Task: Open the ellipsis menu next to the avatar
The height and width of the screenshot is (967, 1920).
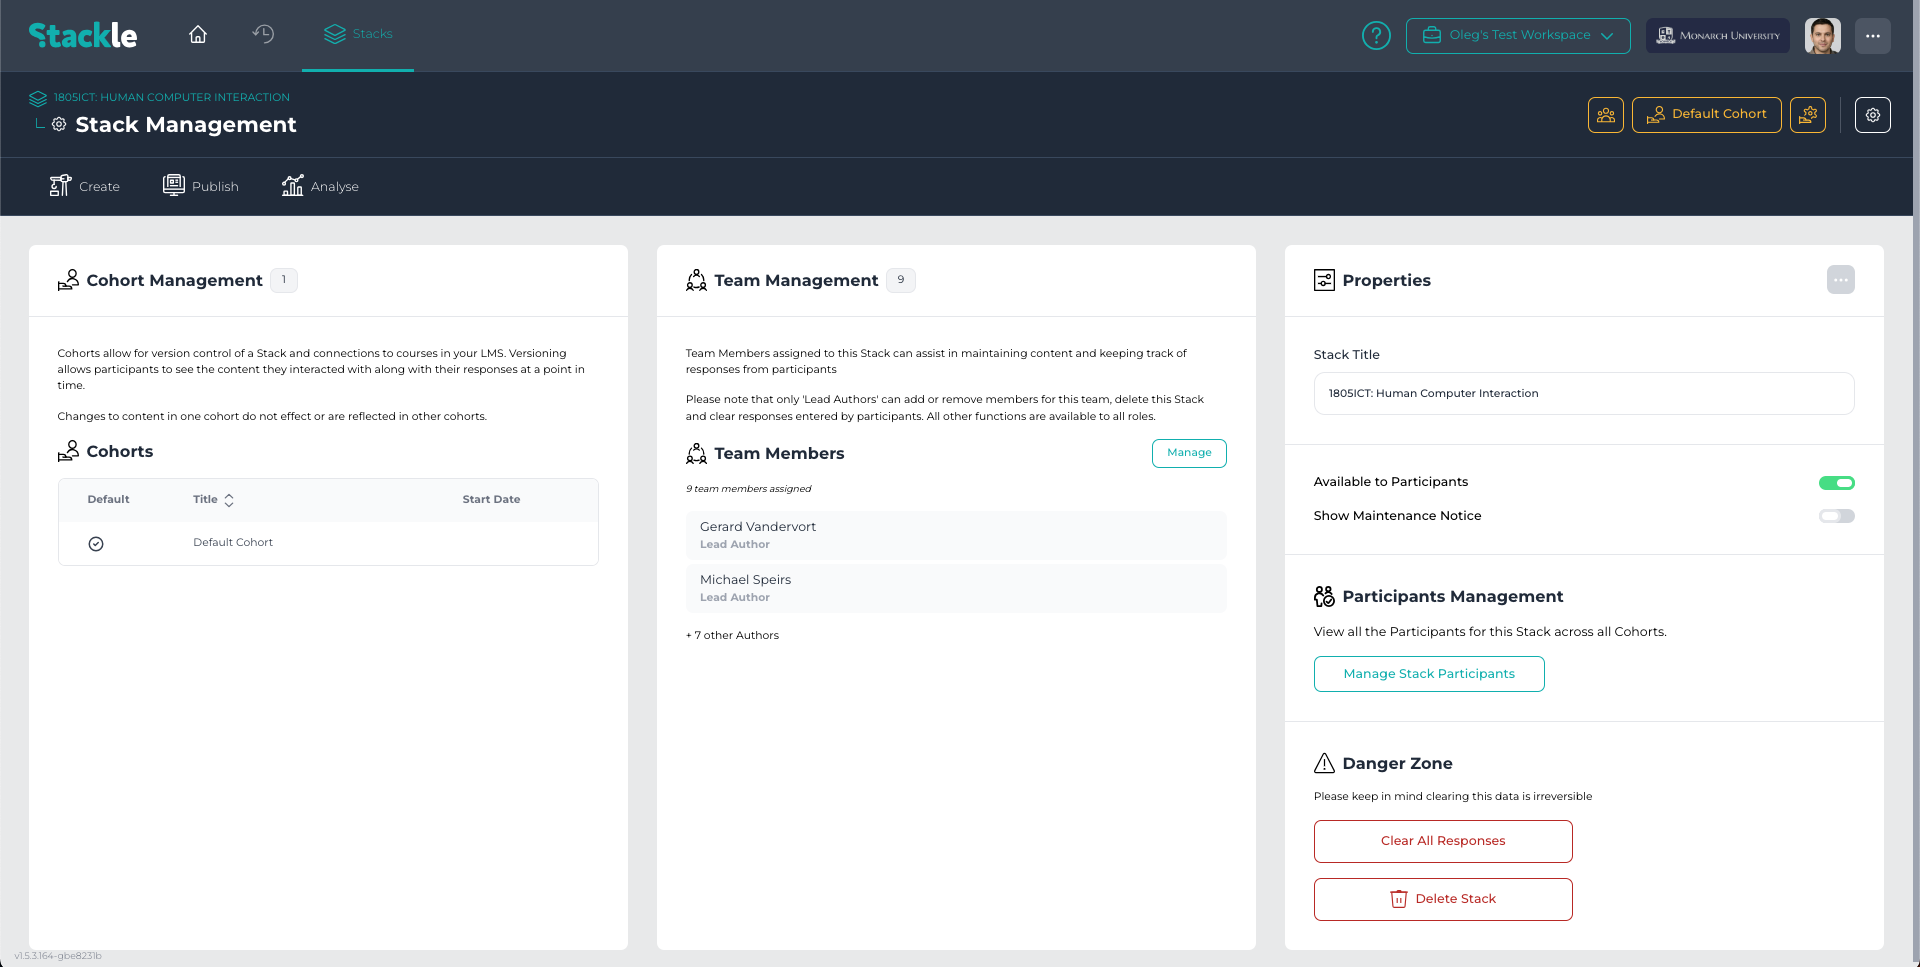Action: (1873, 35)
